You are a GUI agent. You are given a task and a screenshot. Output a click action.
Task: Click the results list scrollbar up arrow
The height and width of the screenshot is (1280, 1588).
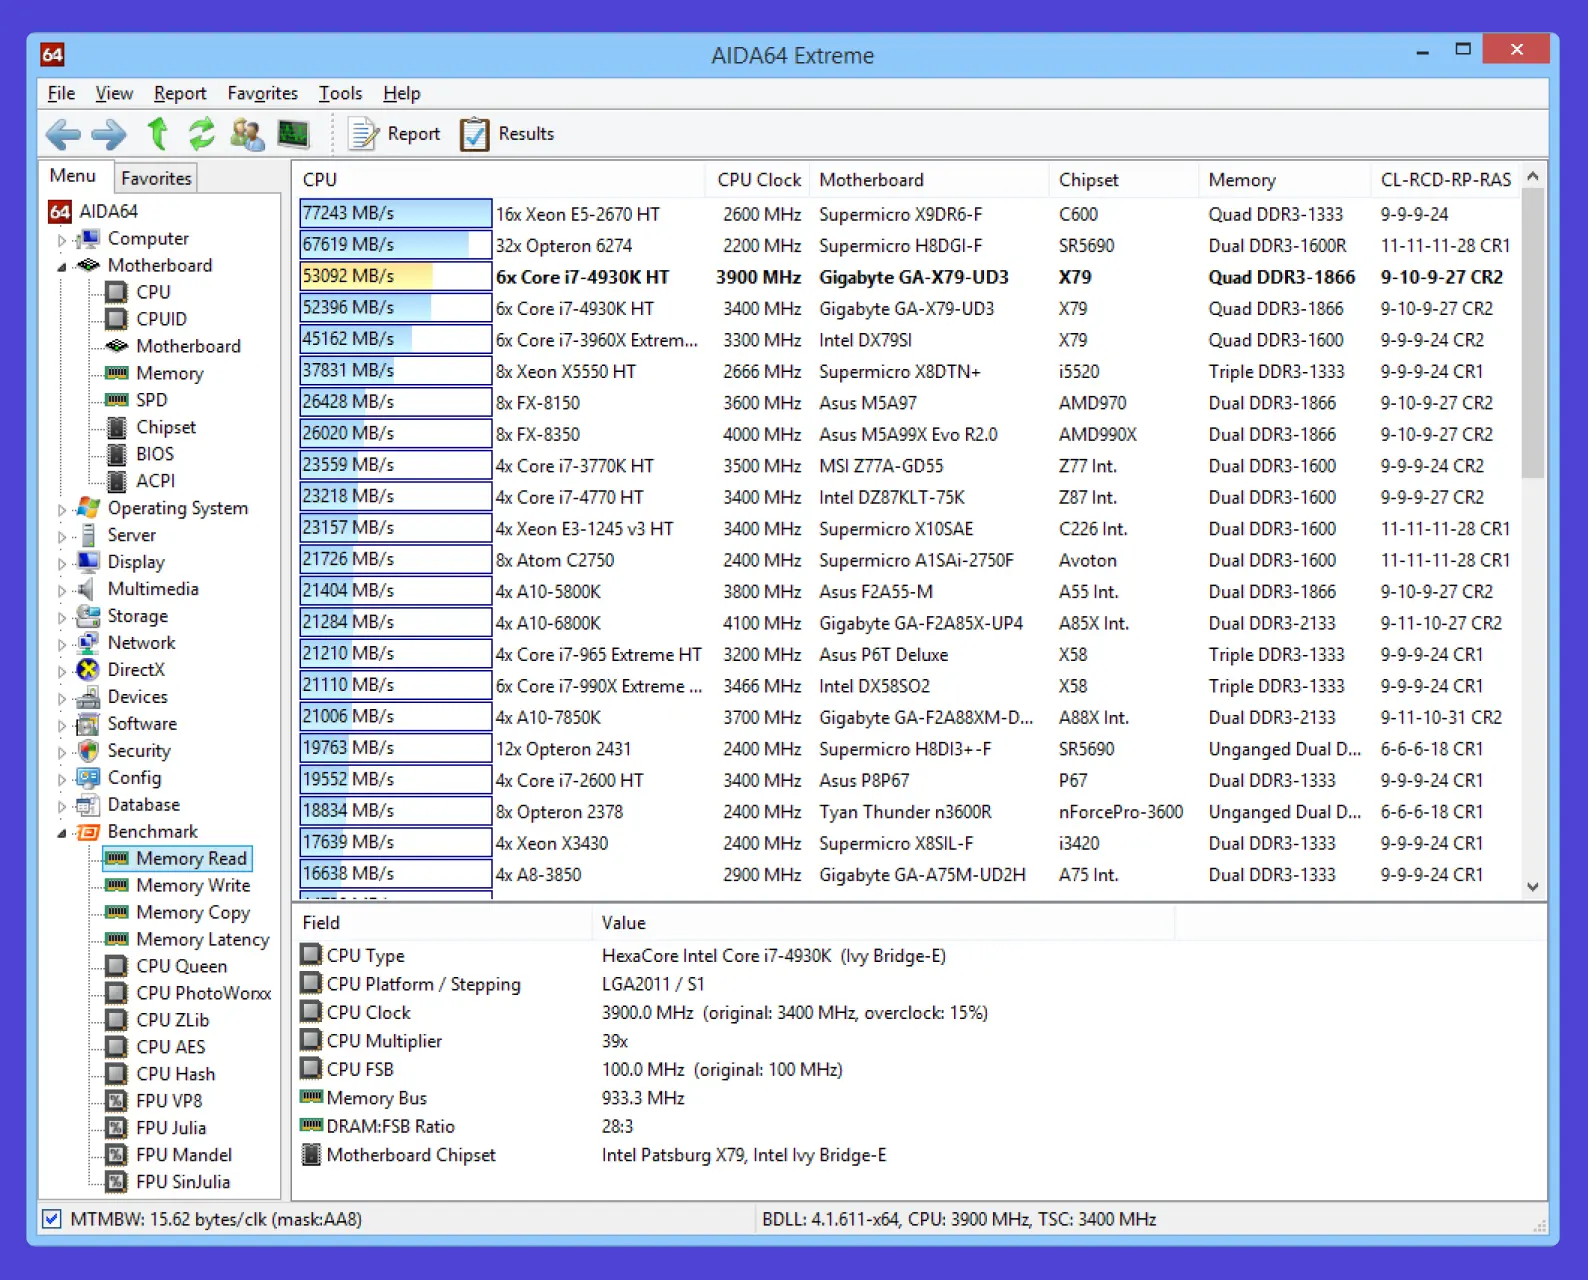(x=1533, y=176)
